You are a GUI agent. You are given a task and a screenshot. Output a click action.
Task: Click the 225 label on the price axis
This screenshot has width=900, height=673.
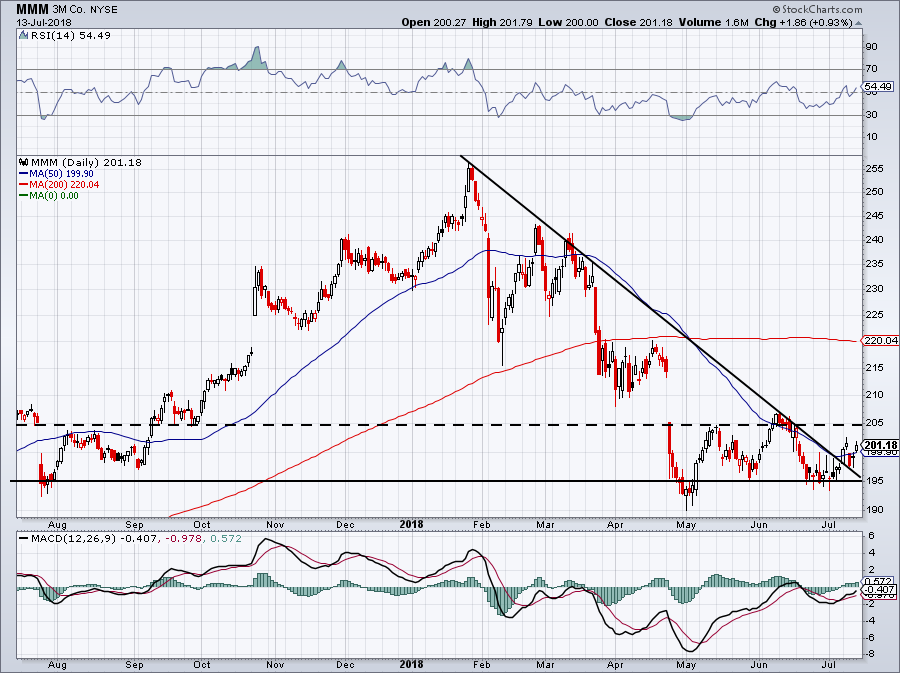(875, 314)
